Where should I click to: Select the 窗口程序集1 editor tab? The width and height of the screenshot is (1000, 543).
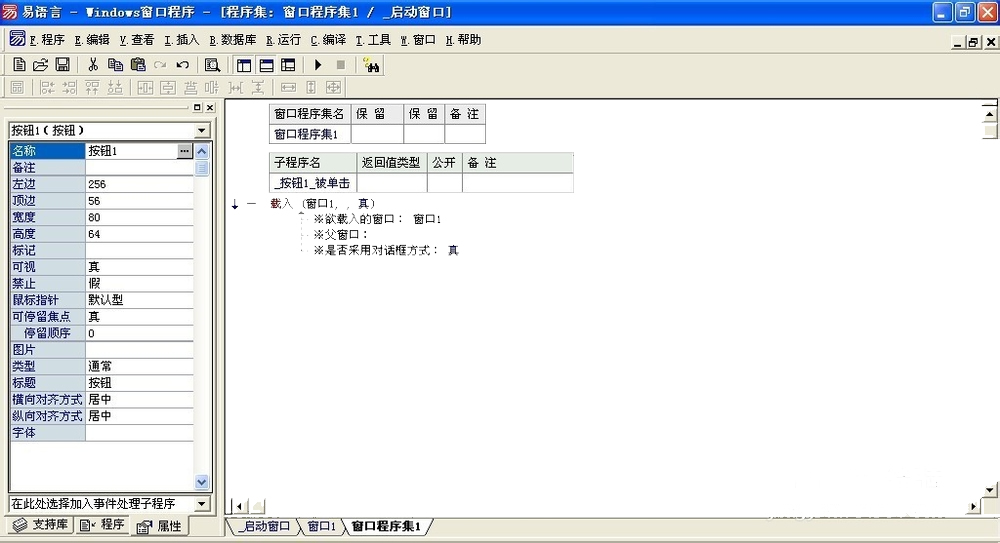pos(386,526)
